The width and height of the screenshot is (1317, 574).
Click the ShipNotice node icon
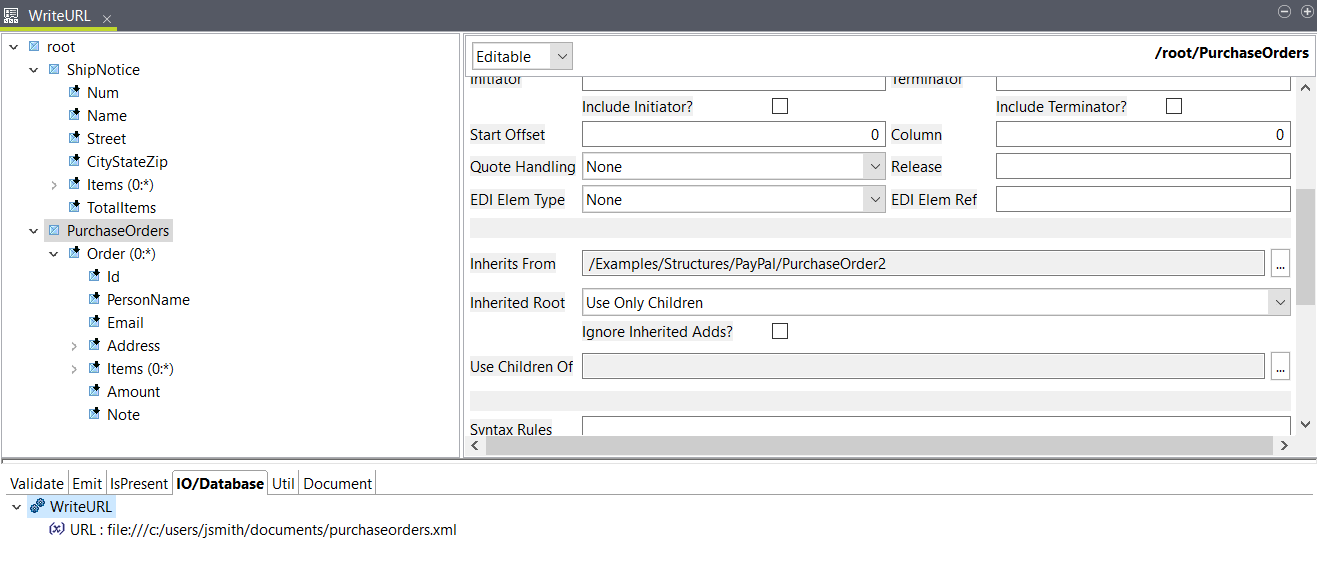(55, 70)
